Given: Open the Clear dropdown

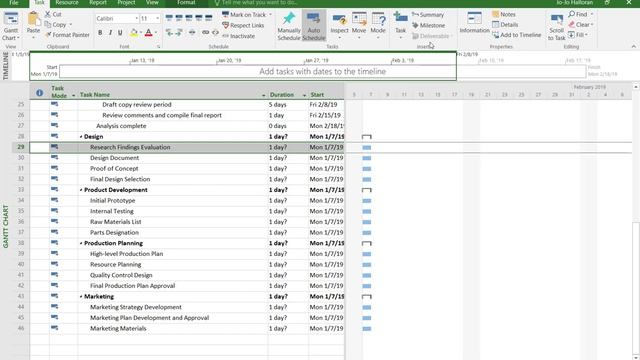Looking at the screenshot, I should coord(580,24).
